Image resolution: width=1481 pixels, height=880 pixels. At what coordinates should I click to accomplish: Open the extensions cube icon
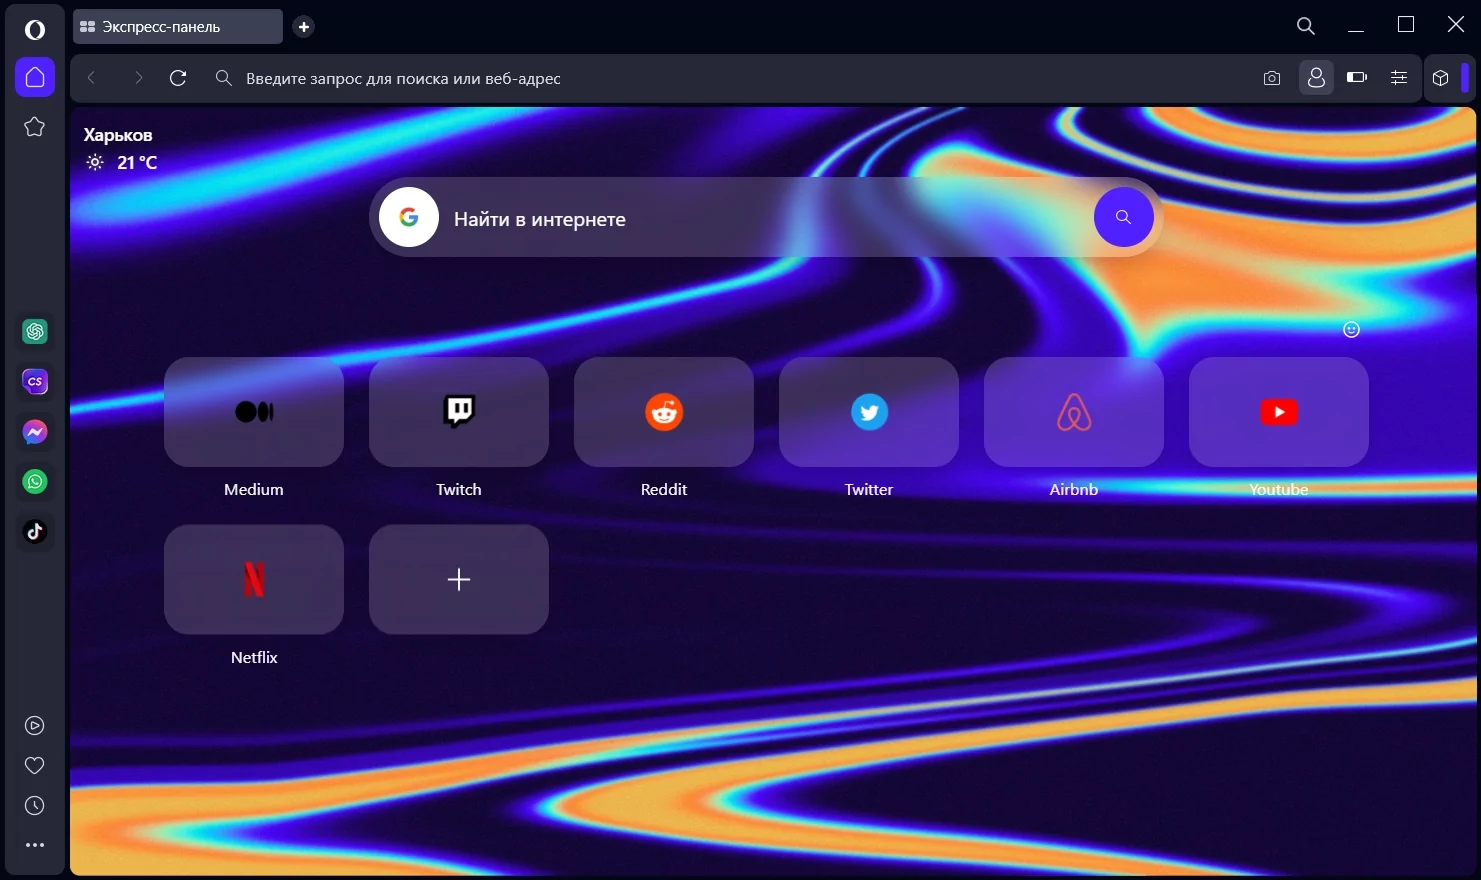(x=1441, y=78)
